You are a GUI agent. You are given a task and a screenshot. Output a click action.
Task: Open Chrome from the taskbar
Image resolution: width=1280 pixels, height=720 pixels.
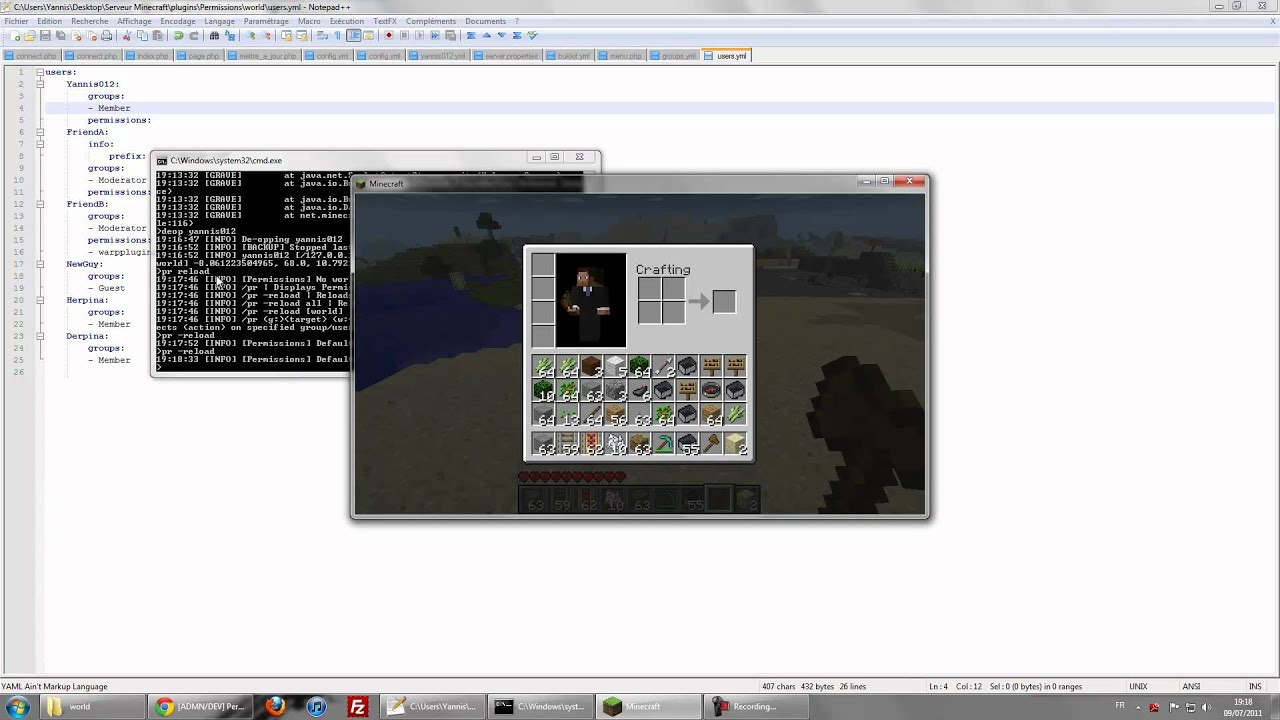200,706
